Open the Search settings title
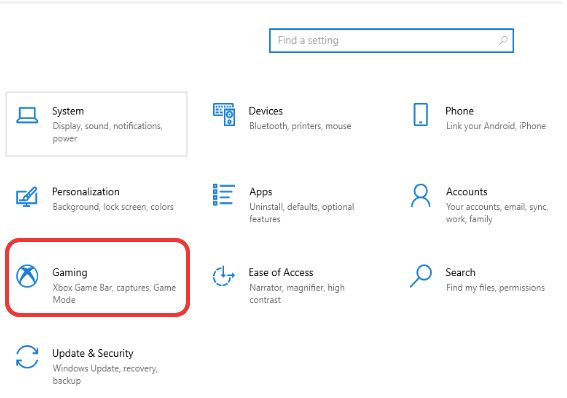Image resolution: width=567 pixels, height=398 pixels. pos(460,272)
